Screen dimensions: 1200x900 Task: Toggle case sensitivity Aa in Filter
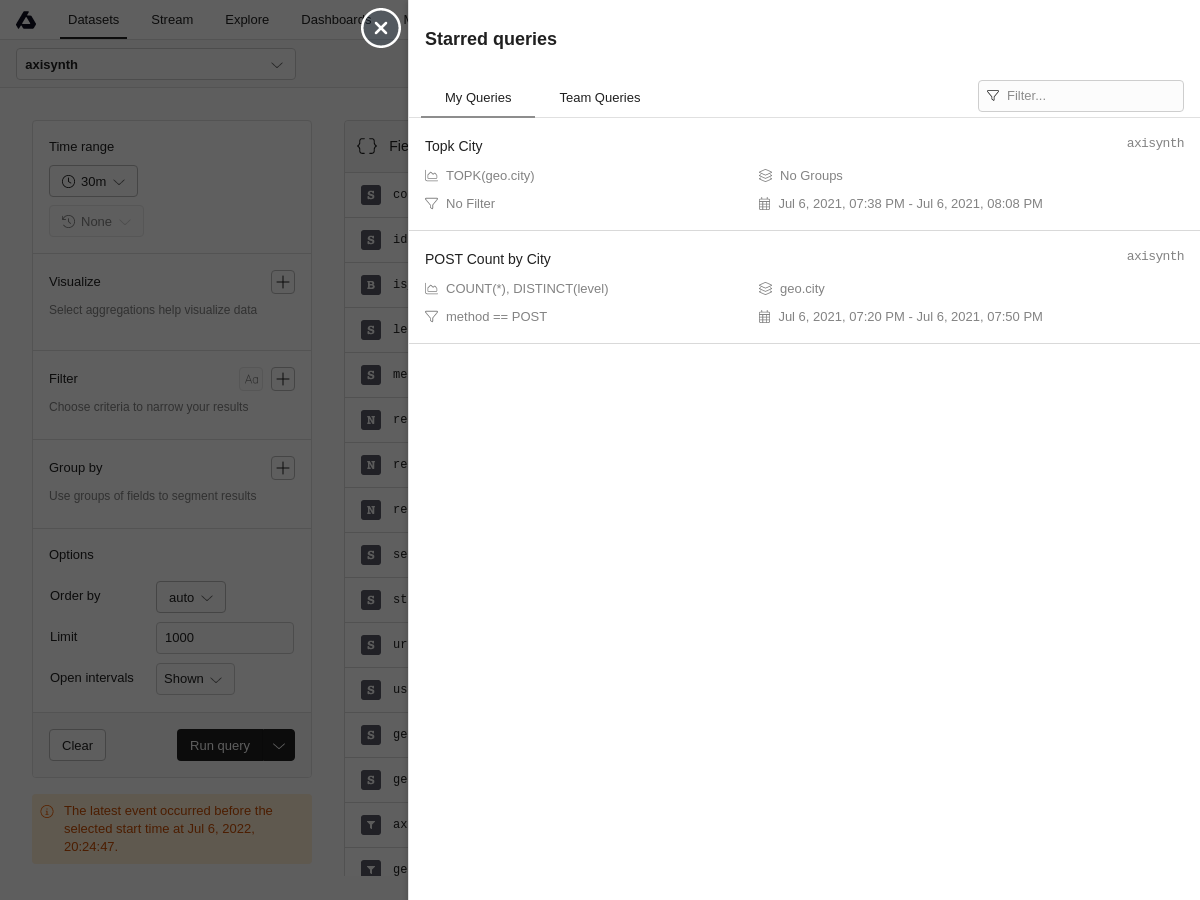(x=251, y=379)
